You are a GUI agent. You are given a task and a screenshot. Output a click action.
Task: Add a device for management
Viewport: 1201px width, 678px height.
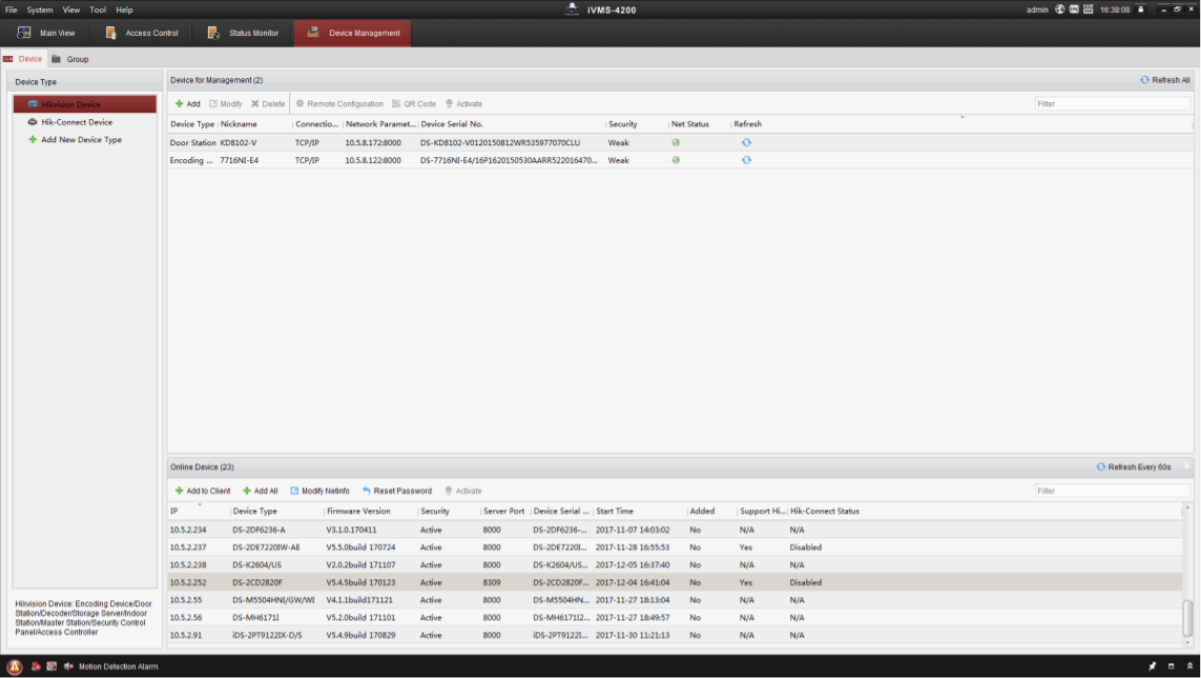(187, 104)
